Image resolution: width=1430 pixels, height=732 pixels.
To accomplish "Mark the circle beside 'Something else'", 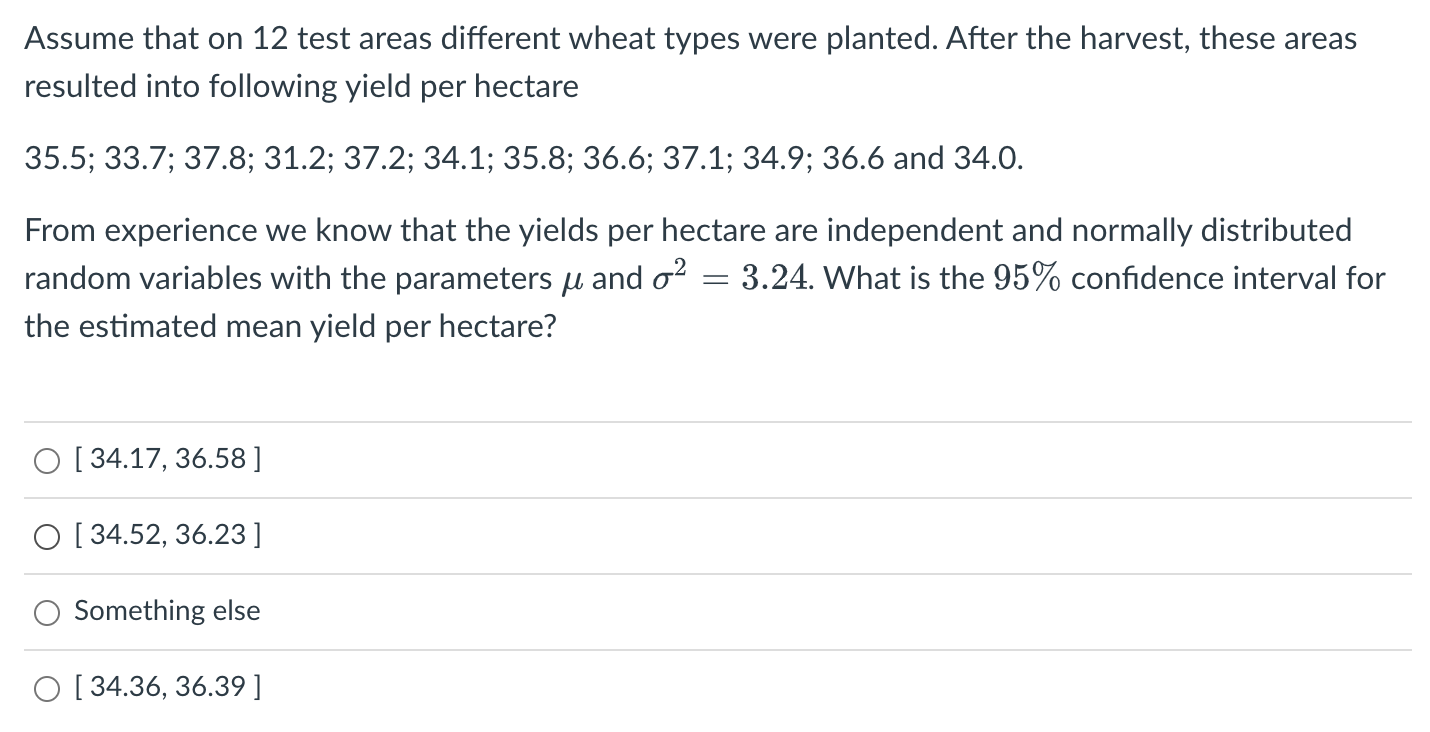I will pyautogui.click(x=46, y=612).
